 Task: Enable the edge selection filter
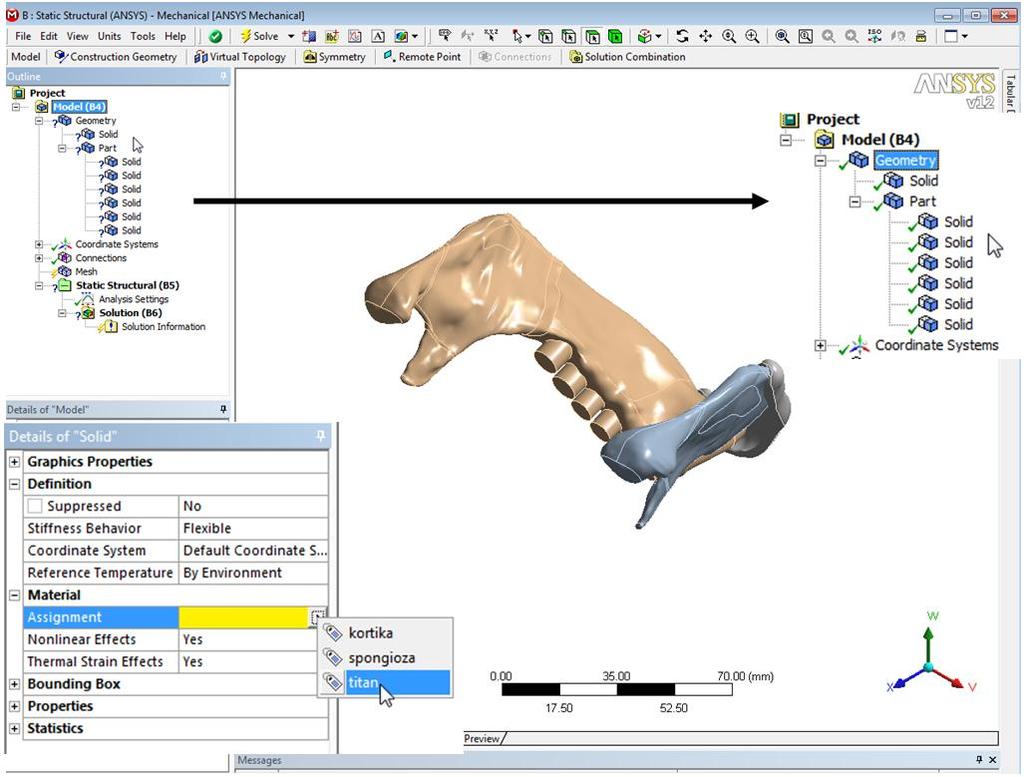(x=569, y=37)
